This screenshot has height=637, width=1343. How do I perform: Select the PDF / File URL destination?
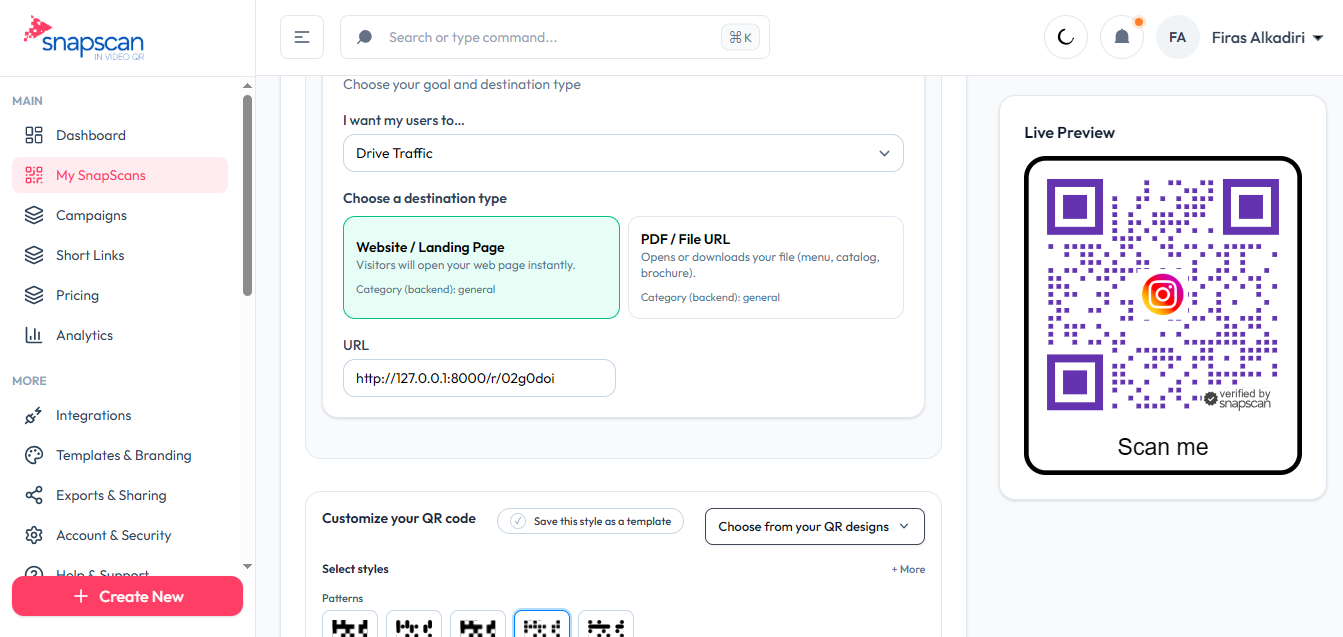pos(765,267)
